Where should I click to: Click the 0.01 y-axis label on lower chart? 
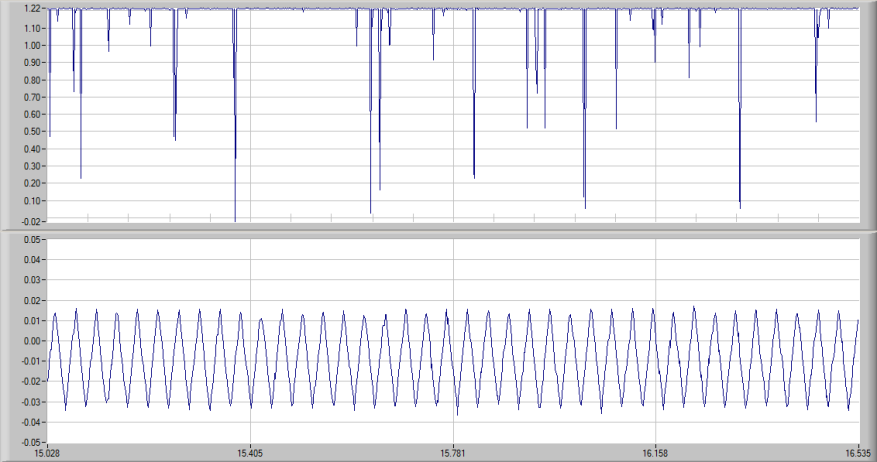34,321
